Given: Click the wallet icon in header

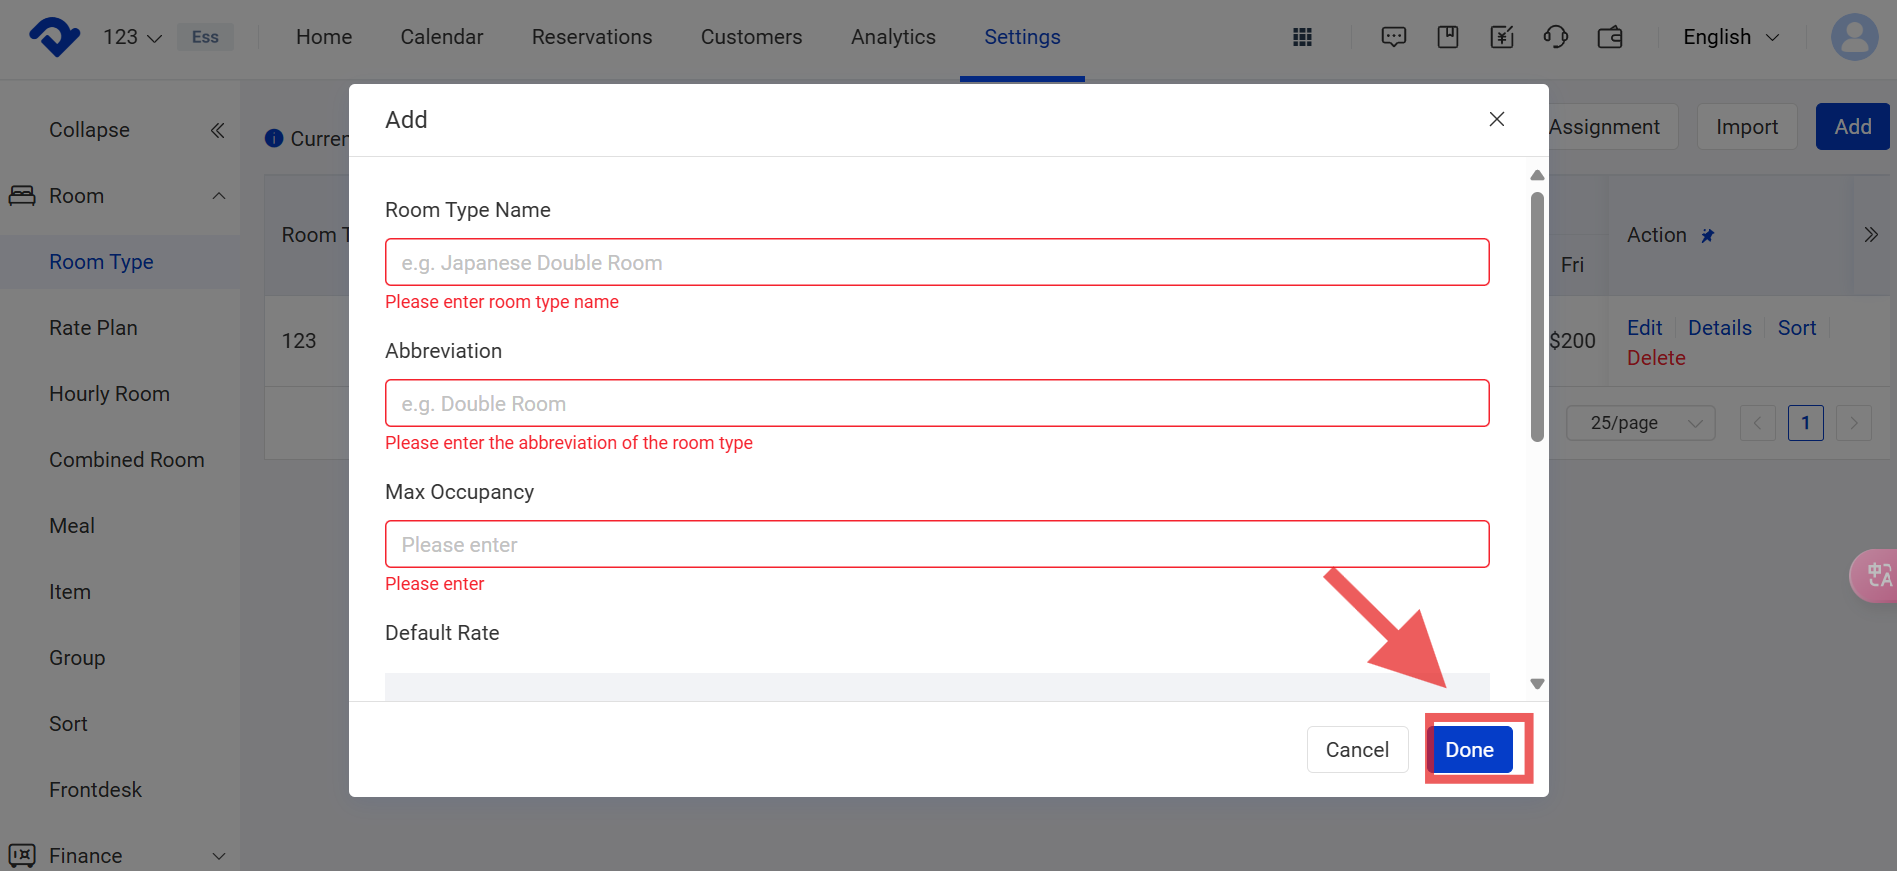Looking at the screenshot, I should (1610, 37).
